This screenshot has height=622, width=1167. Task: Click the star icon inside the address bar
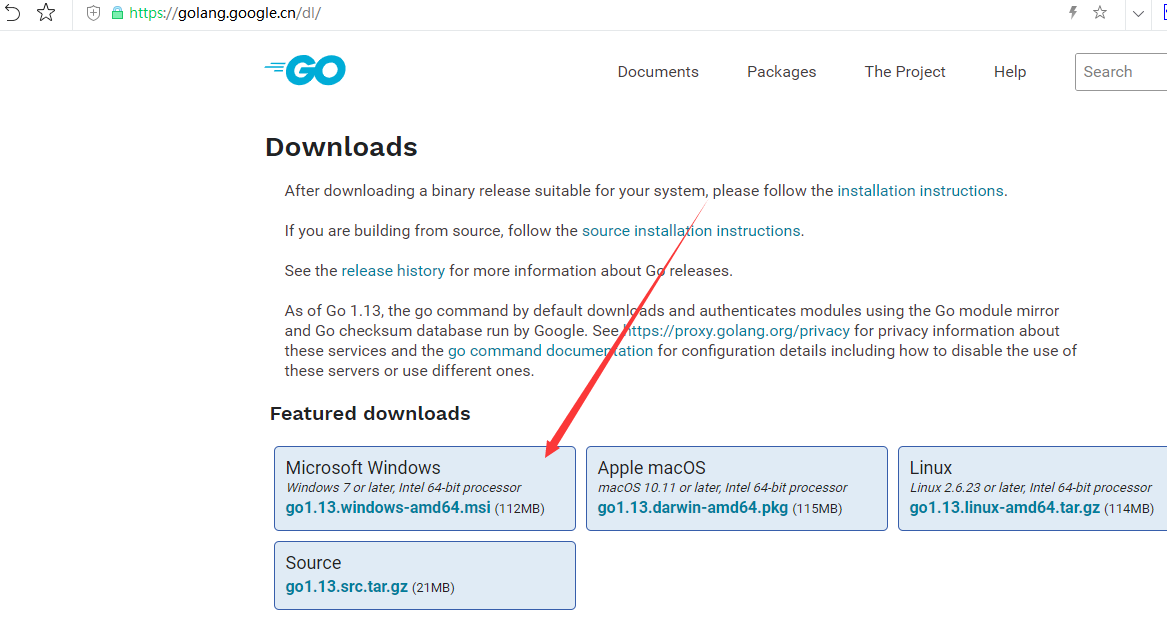click(1100, 13)
